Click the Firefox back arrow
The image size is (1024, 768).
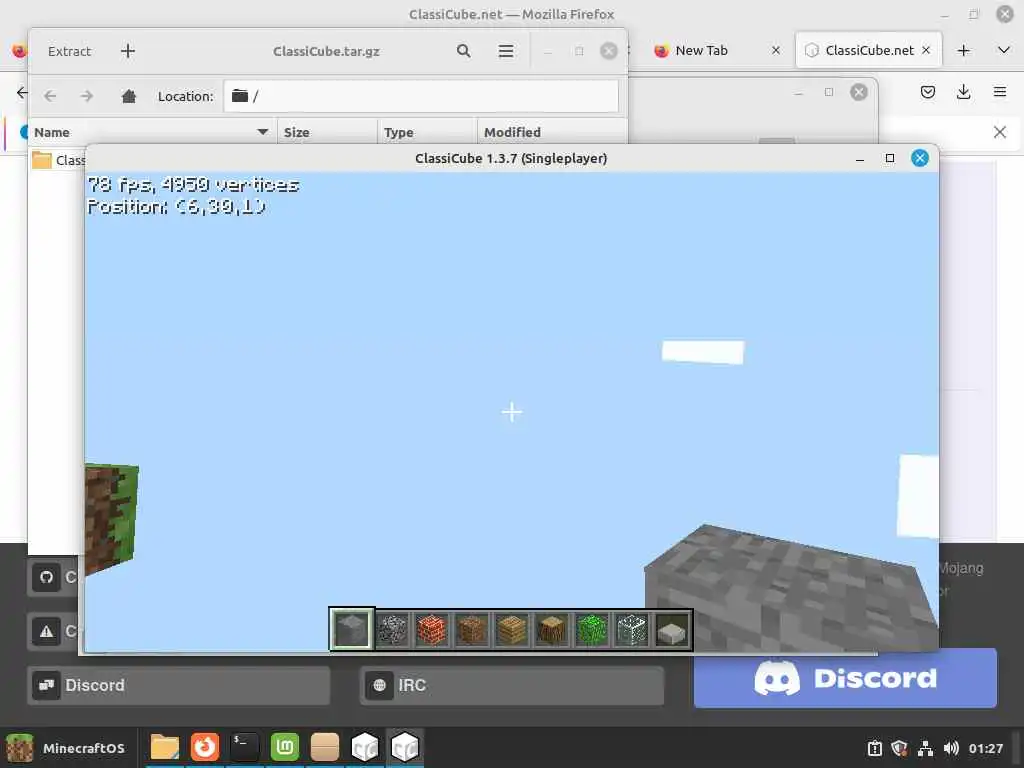coord(22,93)
